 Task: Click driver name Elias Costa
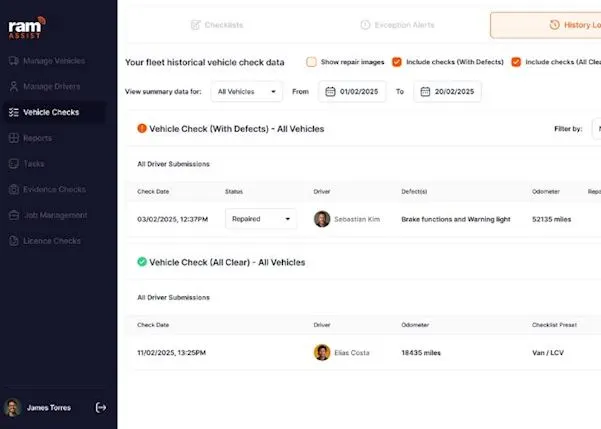coord(351,353)
